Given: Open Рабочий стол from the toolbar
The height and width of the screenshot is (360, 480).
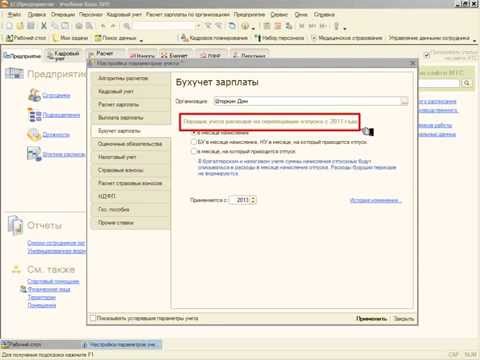Looking at the screenshot, I should click(26, 38).
